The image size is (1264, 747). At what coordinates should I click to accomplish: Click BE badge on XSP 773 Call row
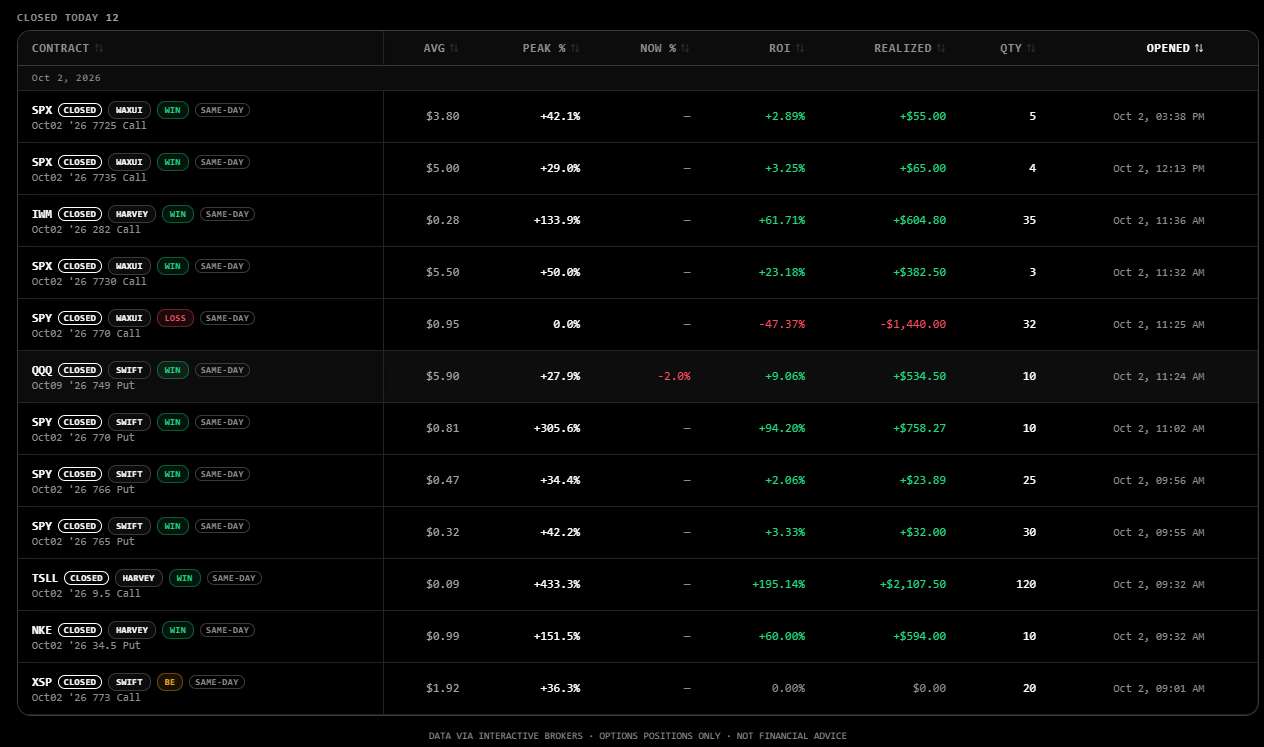click(x=170, y=682)
